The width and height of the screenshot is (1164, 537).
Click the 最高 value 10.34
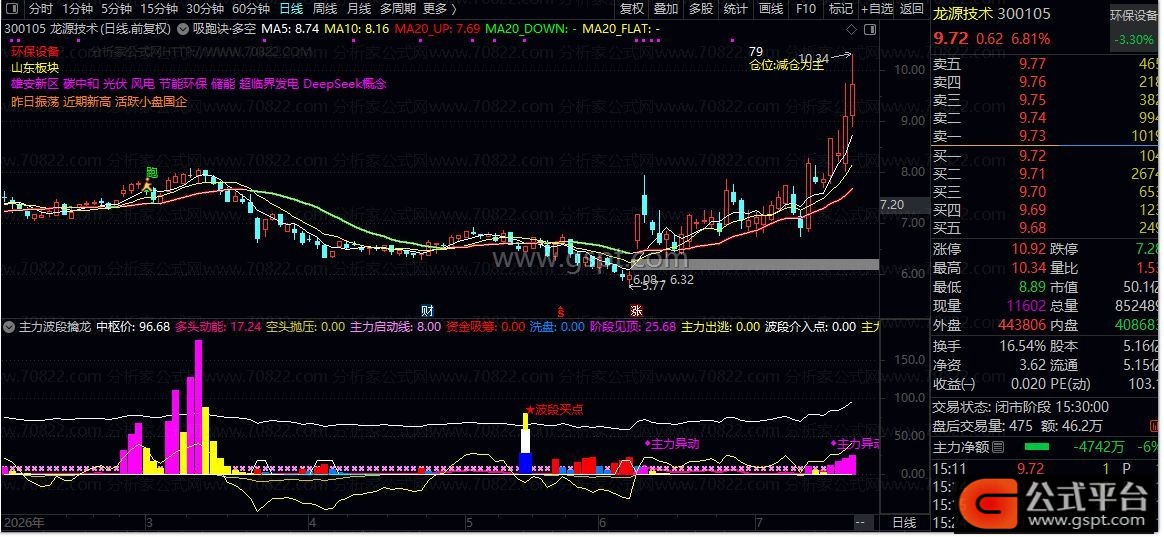point(1029,267)
